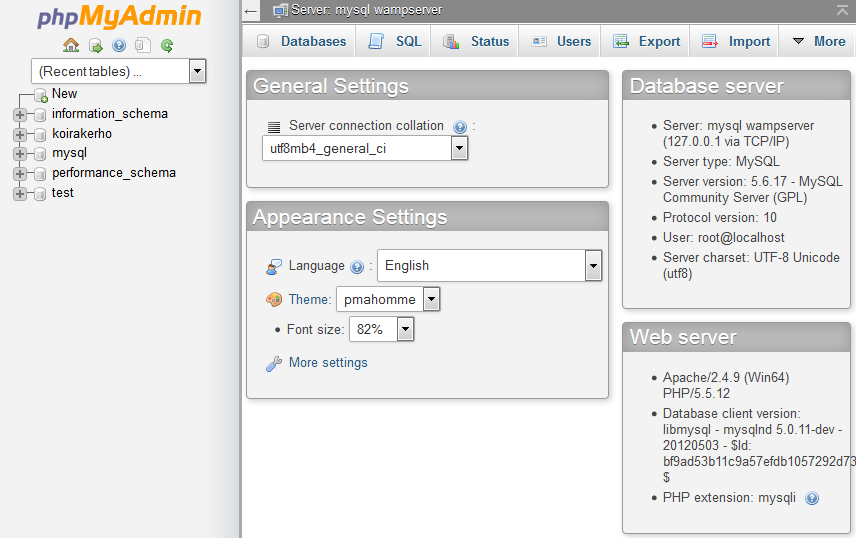
Task: Open the Databases tab
Action: pos(301,42)
